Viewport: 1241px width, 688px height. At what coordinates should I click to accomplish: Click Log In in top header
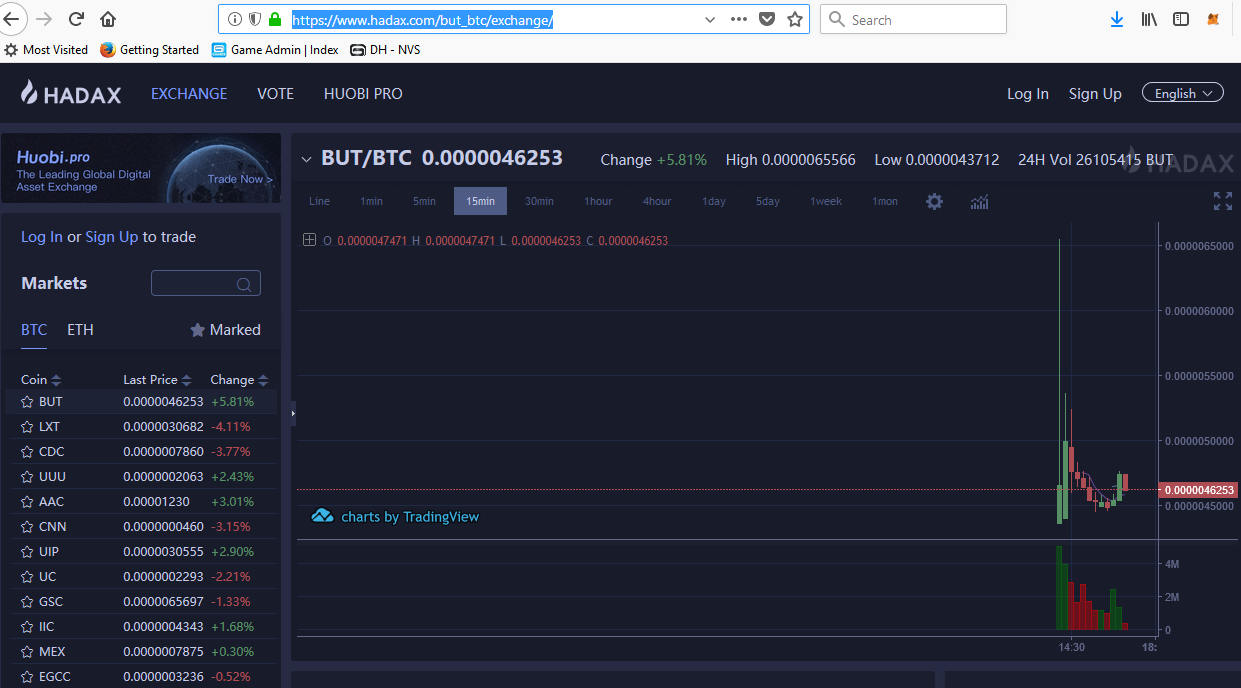(1028, 94)
